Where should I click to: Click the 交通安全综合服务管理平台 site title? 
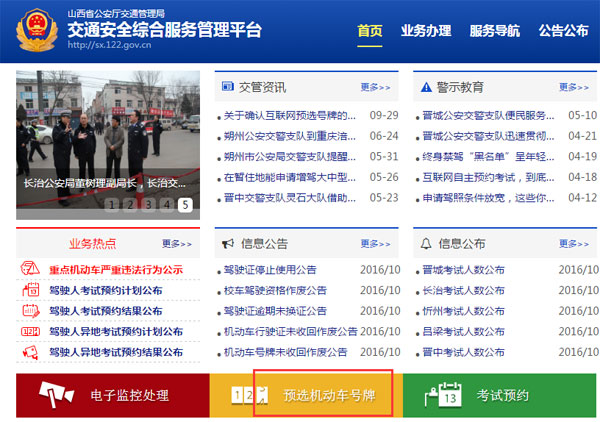pyautogui.click(x=165, y=29)
